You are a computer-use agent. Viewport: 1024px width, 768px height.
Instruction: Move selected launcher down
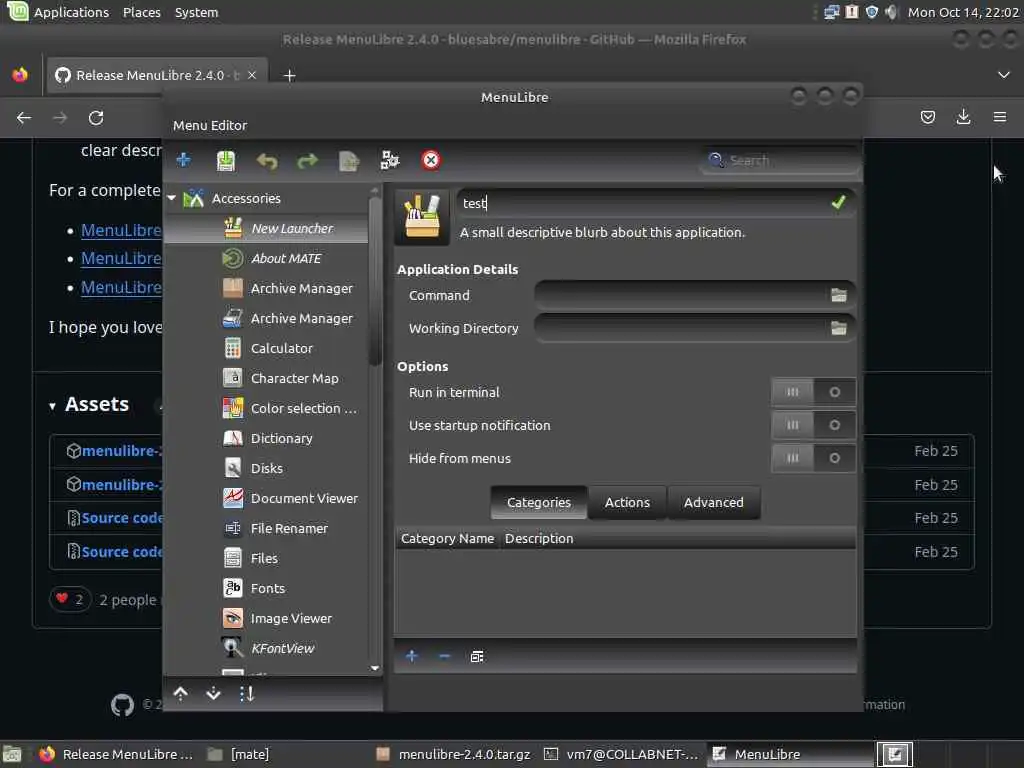tap(214, 694)
